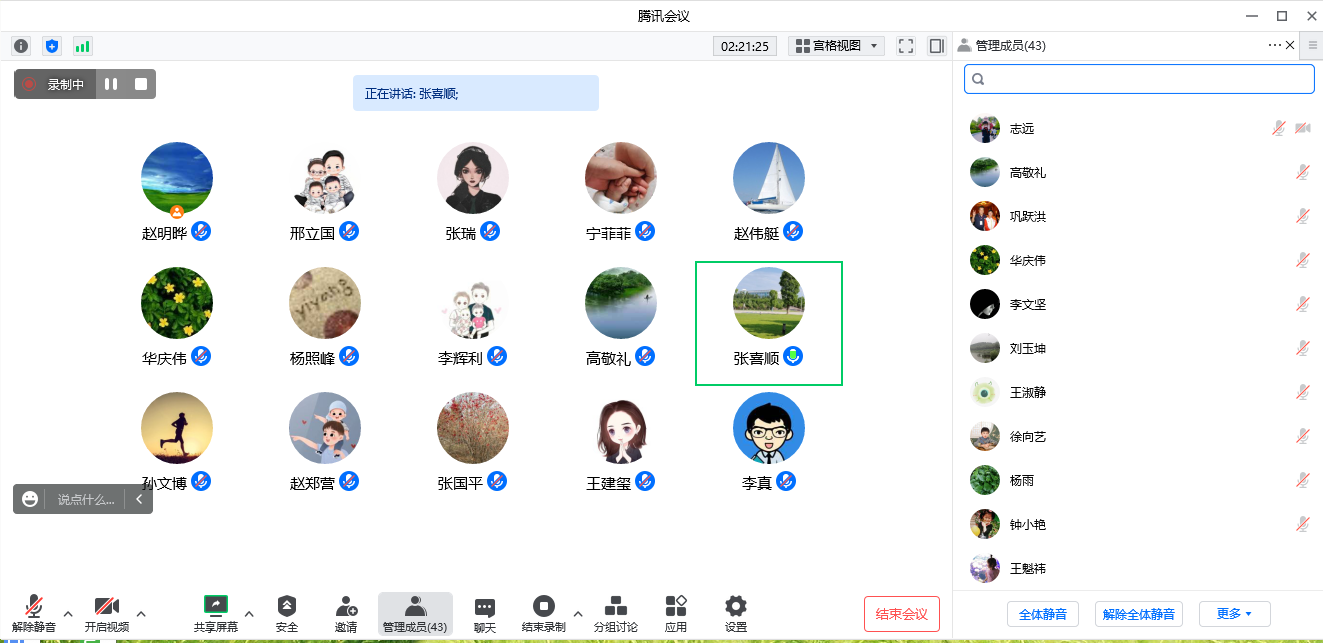Unmute microphone via 解除静音
1323x643 pixels.
[x=34, y=613]
